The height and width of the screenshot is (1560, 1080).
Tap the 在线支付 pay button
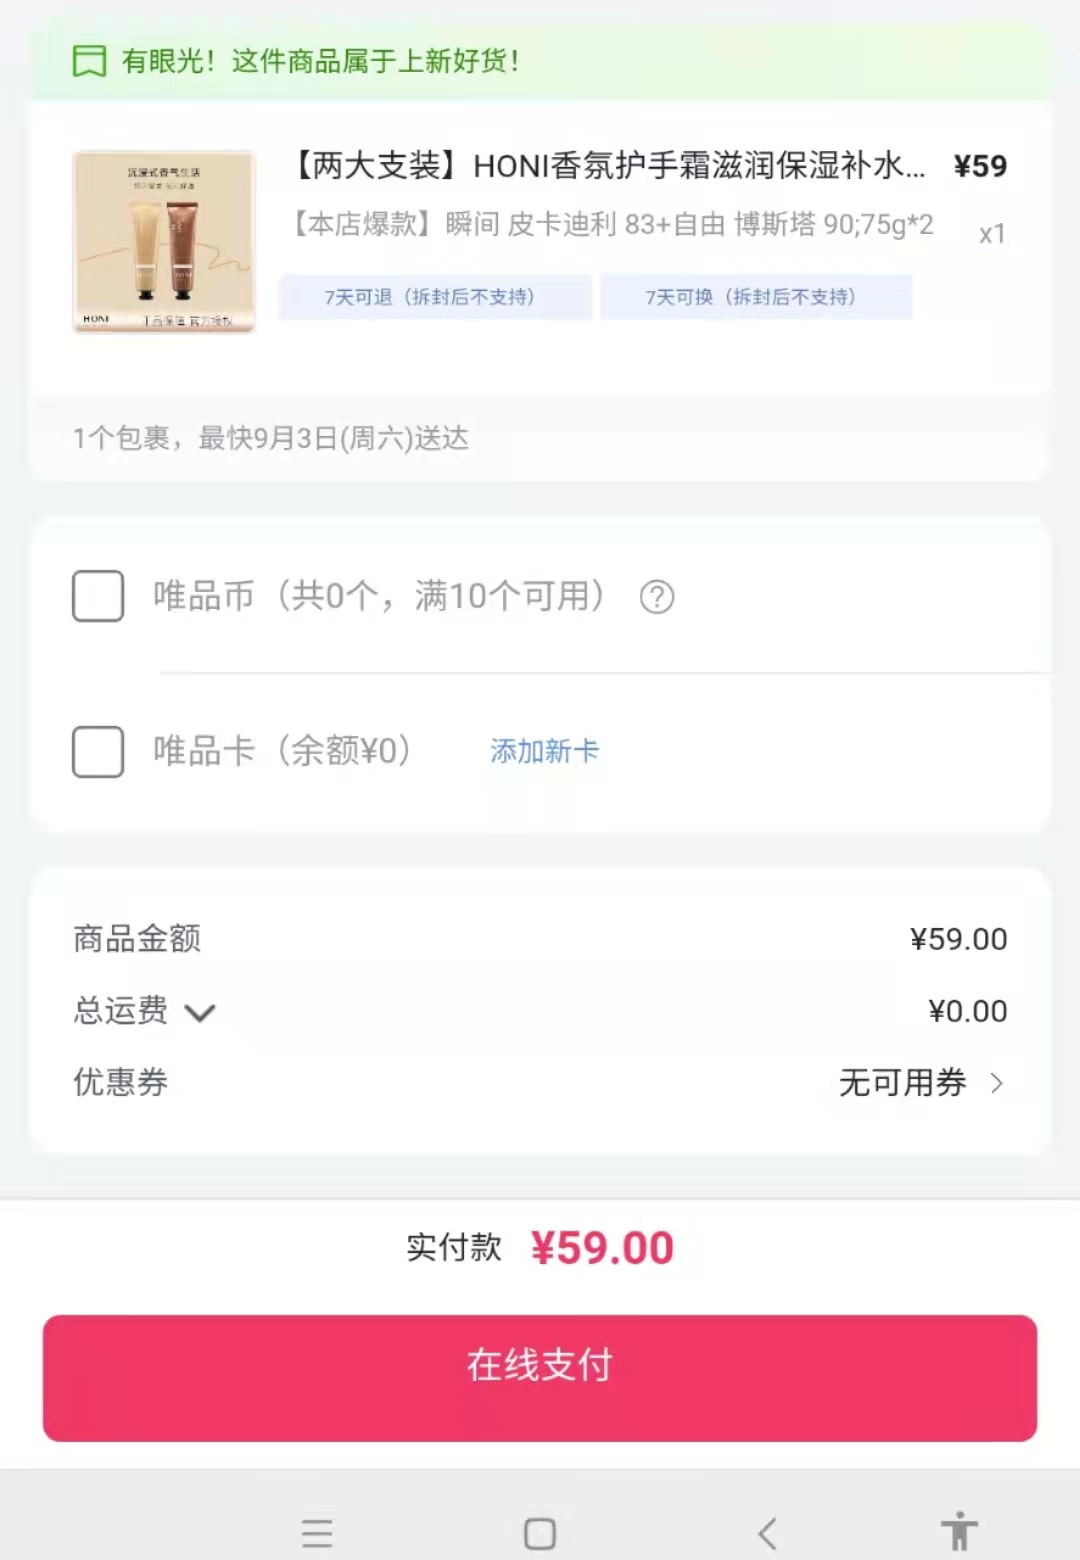(540, 1378)
